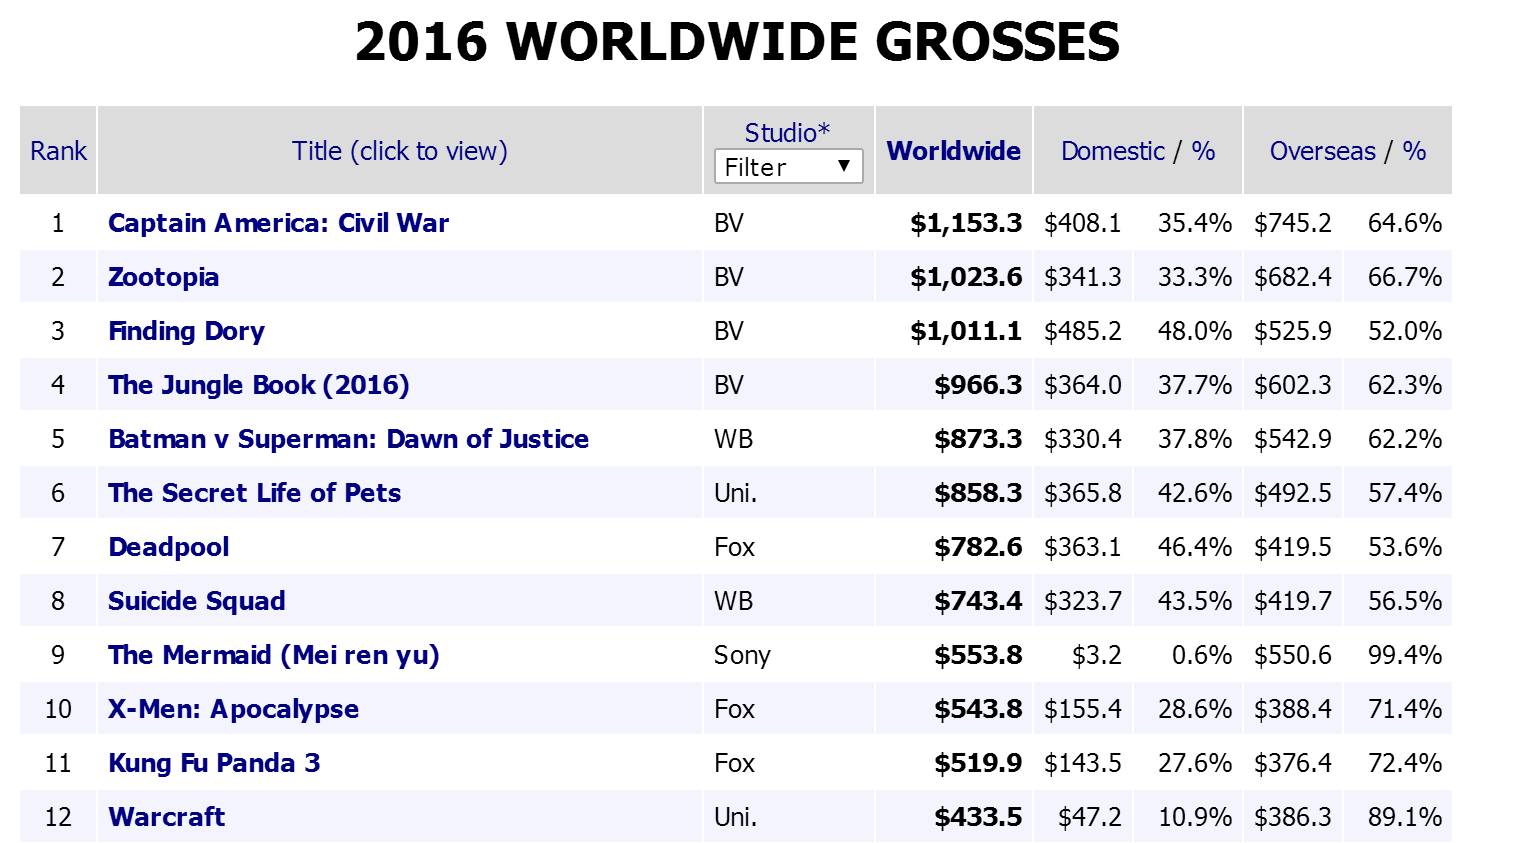The image size is (1533, 843).
Task: Sort by Worldwide gross header
Action: coord(953,151)
